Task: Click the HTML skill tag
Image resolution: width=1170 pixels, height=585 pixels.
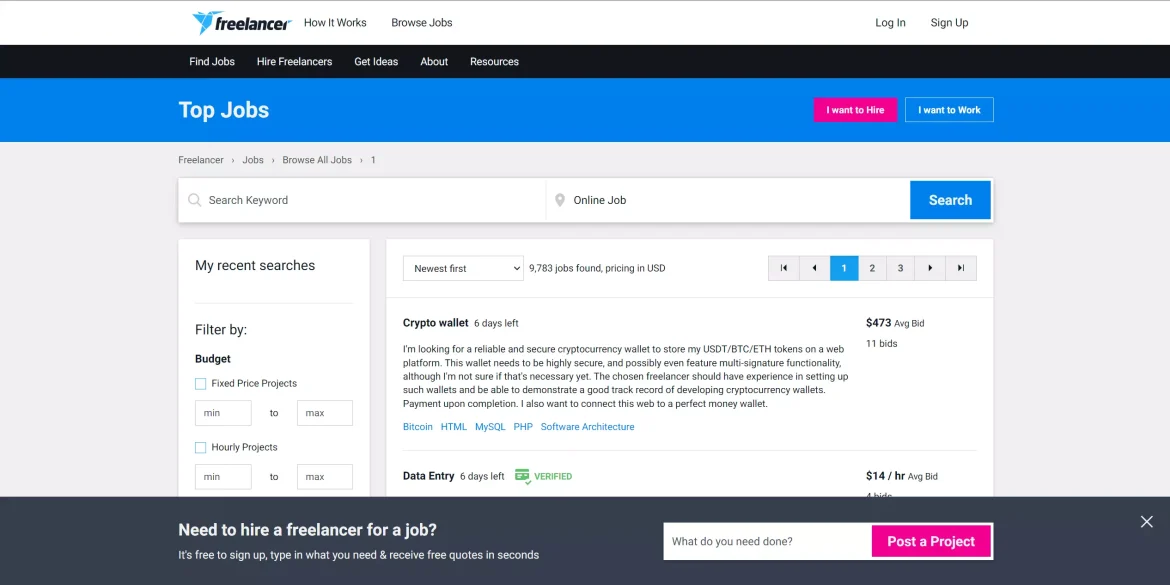Action: (454, 427)
